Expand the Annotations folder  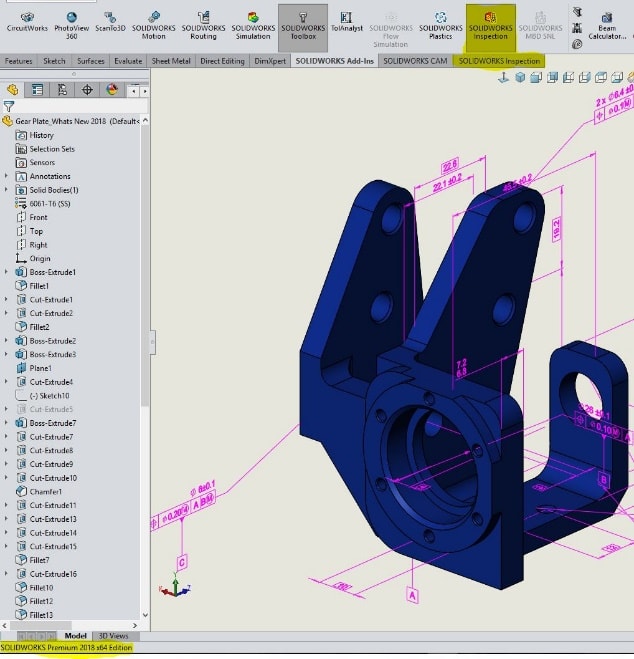pos(6,176)
